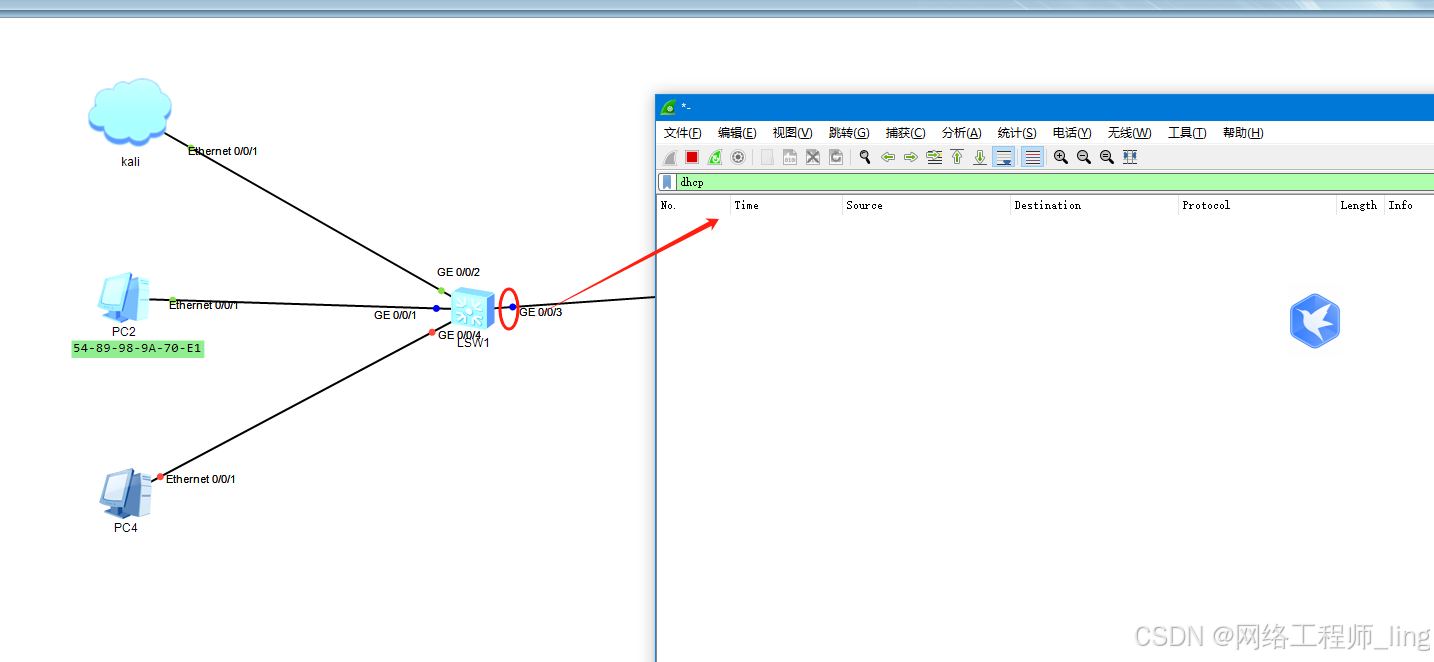
Task: Open the 分析(A) menu
Action: coord(961,133)
